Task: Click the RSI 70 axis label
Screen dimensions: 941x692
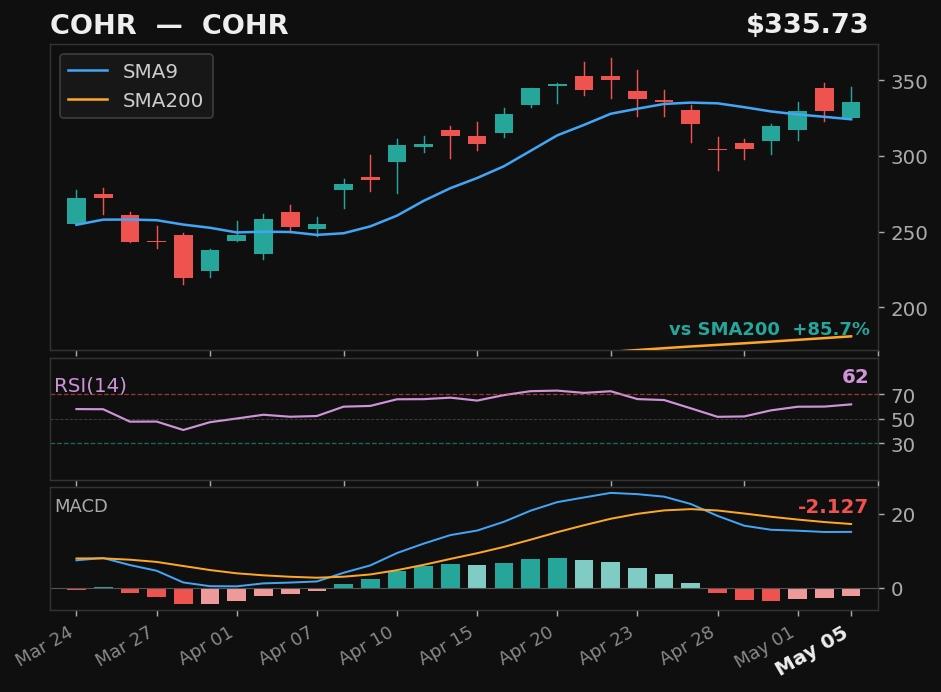Action: click(x=903, y=396)
